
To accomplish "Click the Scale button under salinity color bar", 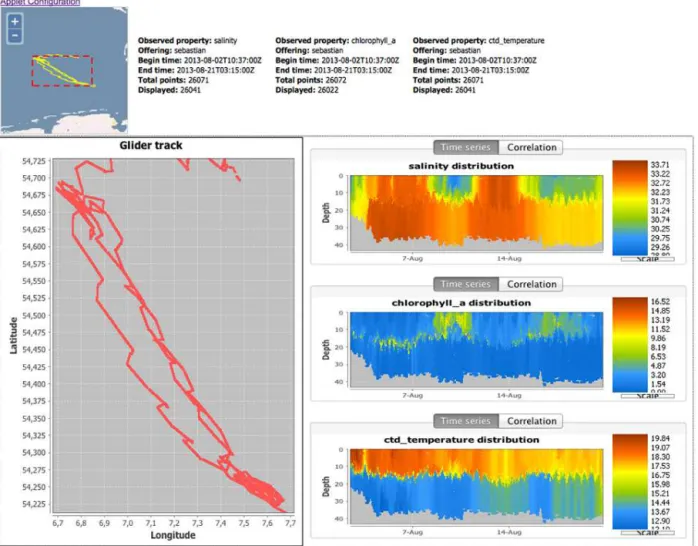I will [x=648, y=259].
